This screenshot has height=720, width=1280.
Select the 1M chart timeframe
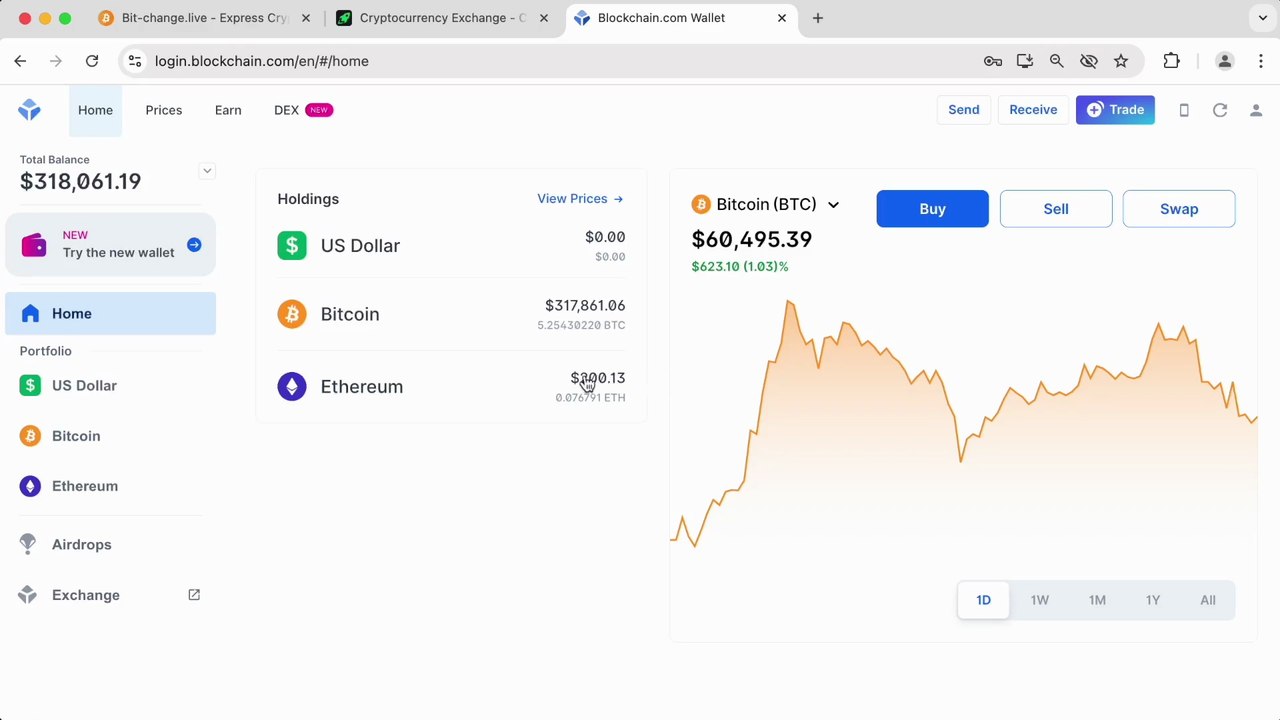click(1097, 600)
